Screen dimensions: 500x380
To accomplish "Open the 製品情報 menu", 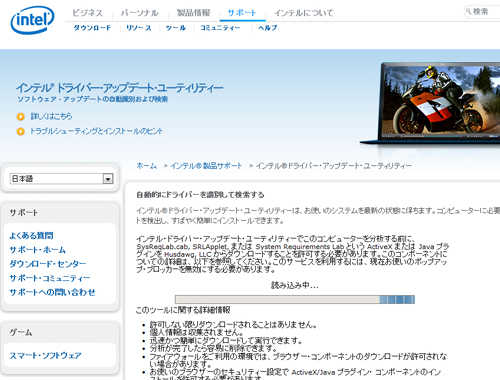I will click(x=193, y=13).
